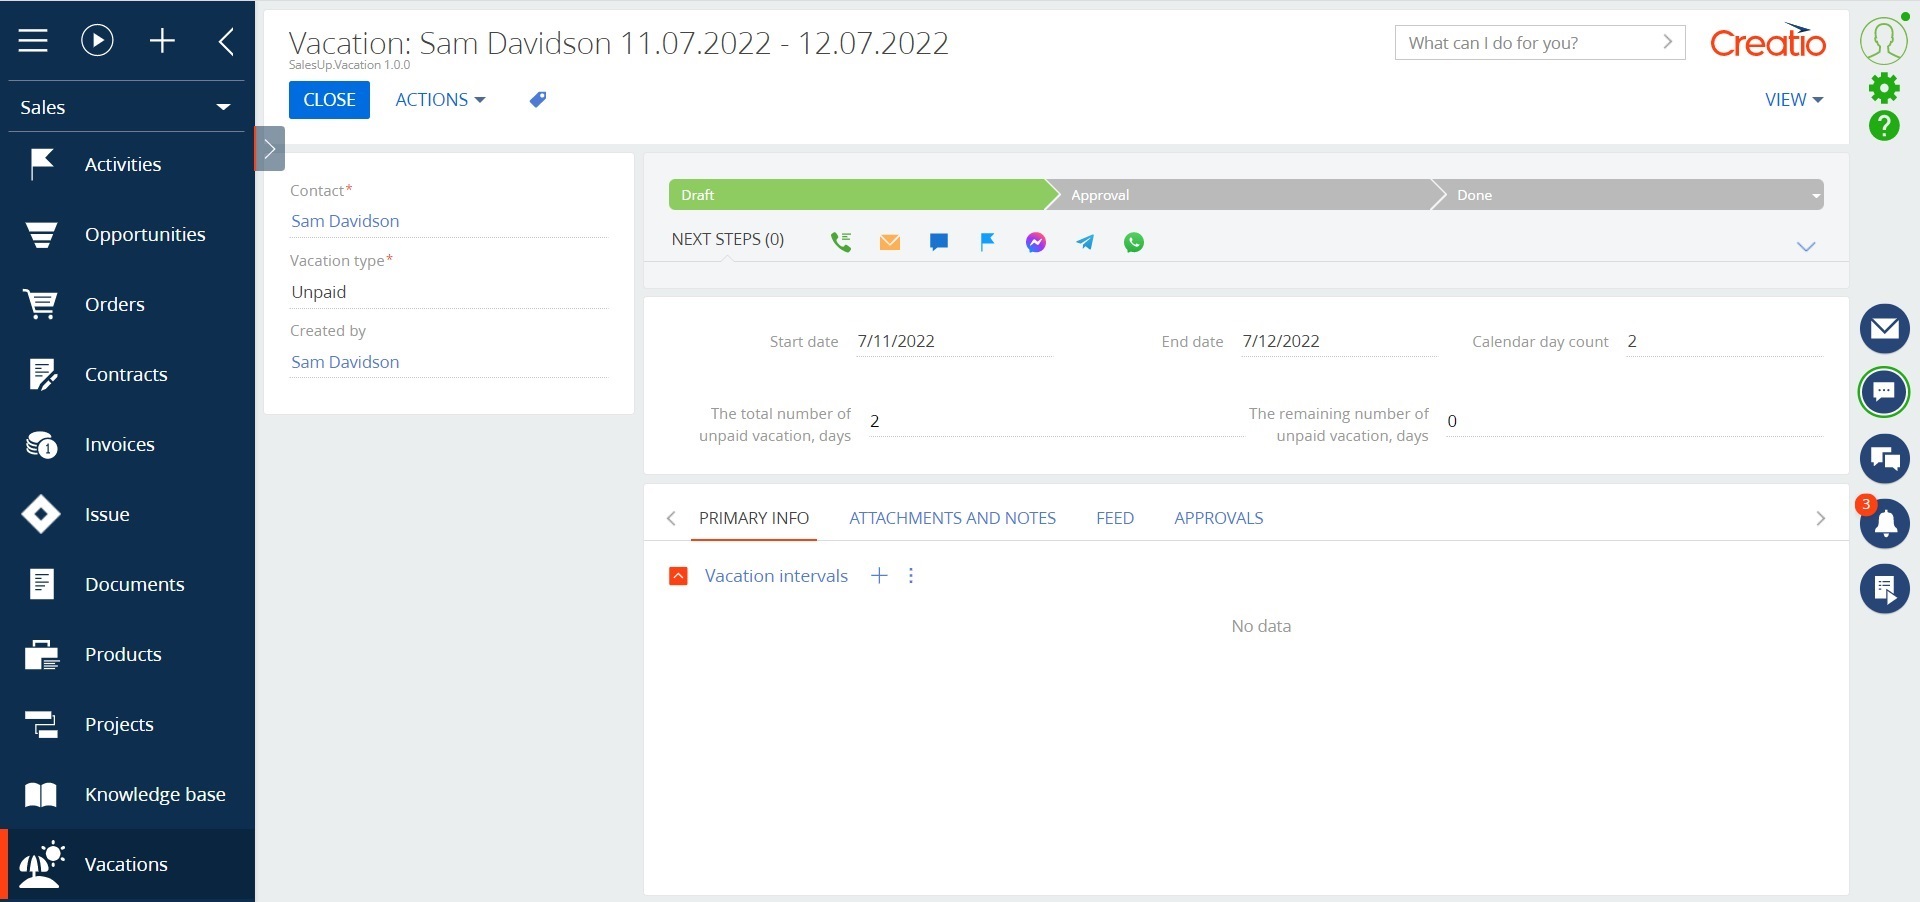This screenshot has width=1920, height=902.
Task: Click the Telegram icon
Action: pyautogui.click(x=1085, y=242)
